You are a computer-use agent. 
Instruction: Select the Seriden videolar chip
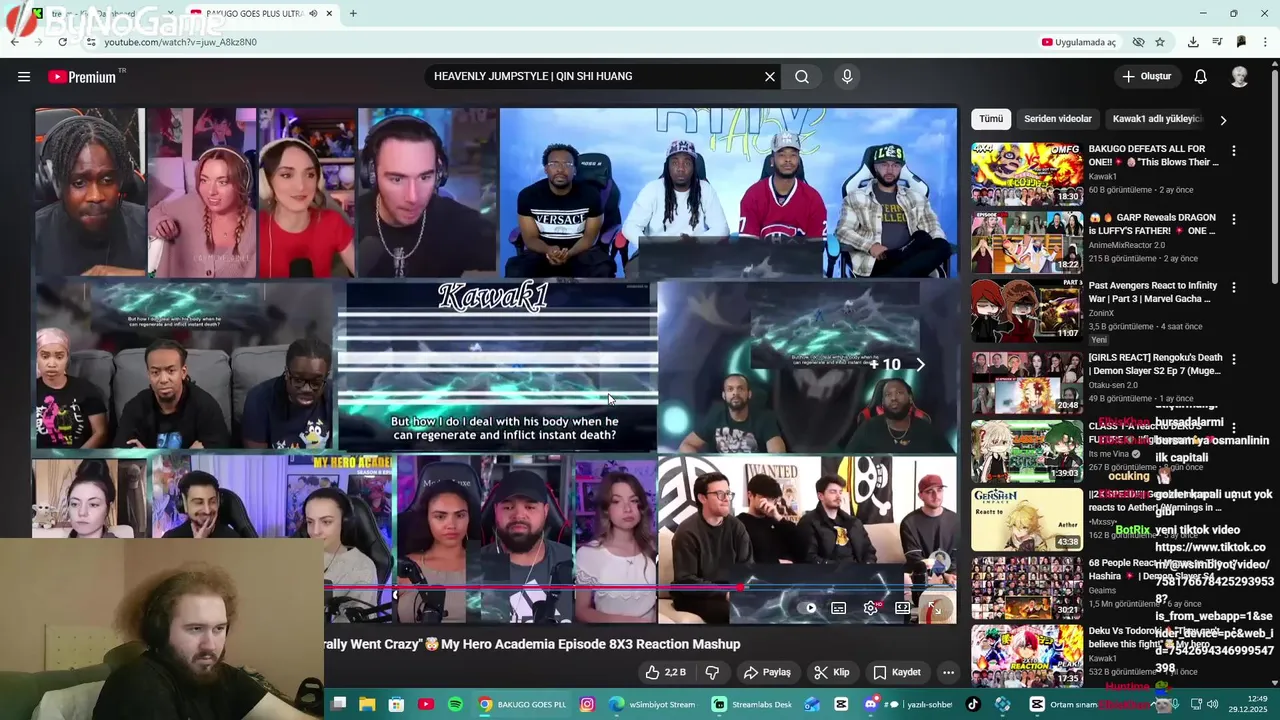point(1058,119)
